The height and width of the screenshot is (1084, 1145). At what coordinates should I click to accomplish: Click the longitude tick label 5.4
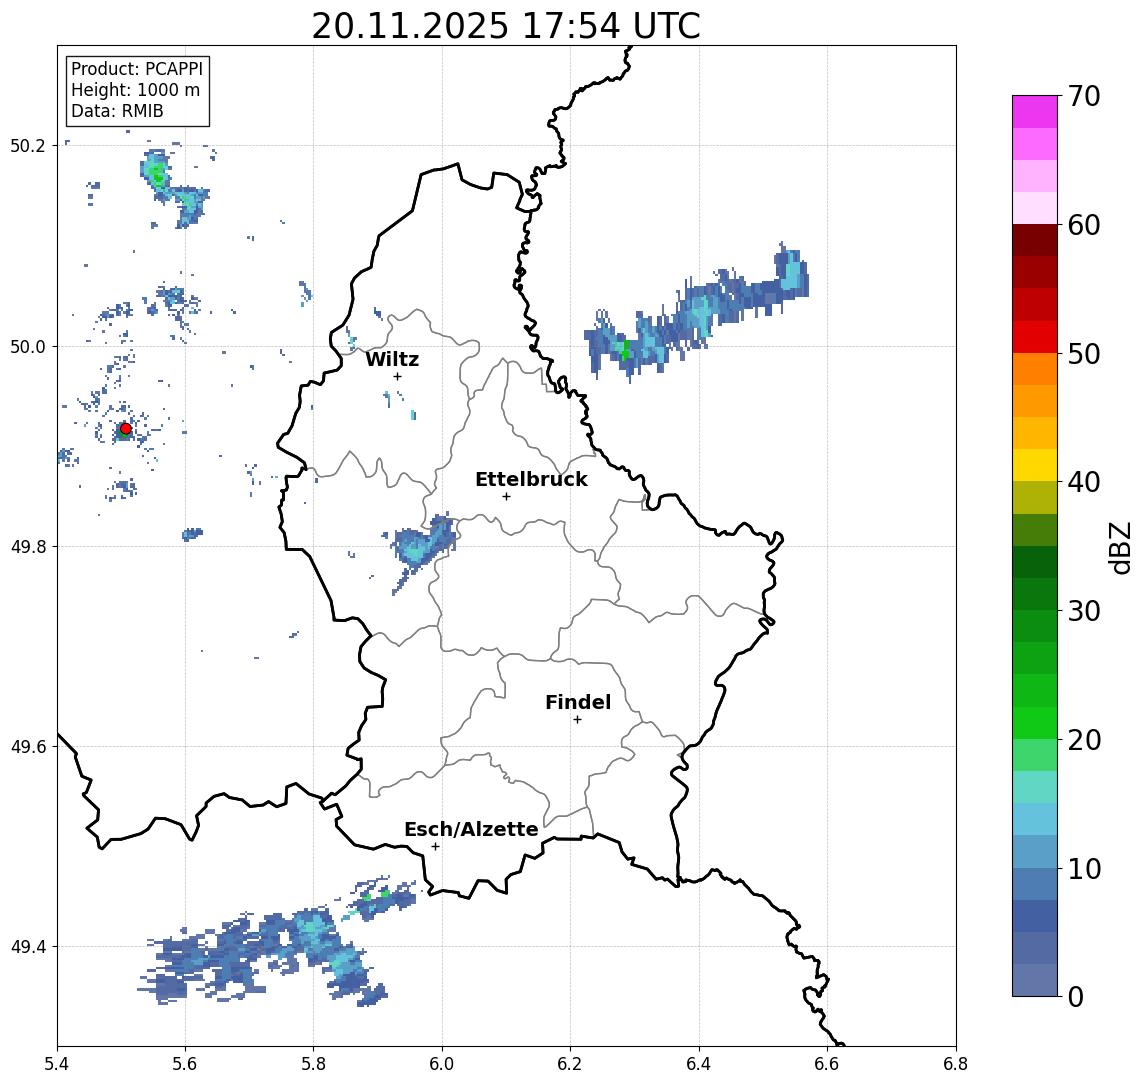[x=57, y=1064]
